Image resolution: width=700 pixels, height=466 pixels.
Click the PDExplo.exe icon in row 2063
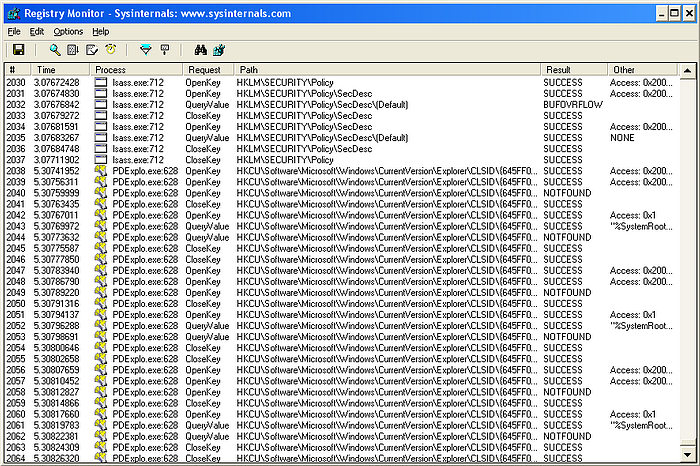click(x=101, y=447)
